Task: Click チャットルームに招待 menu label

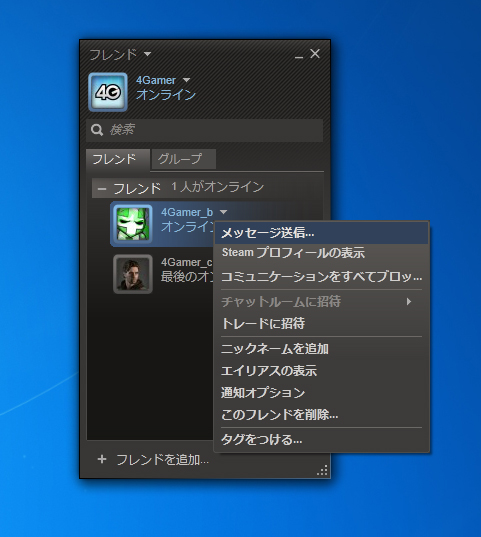Action: coord(281,302)
